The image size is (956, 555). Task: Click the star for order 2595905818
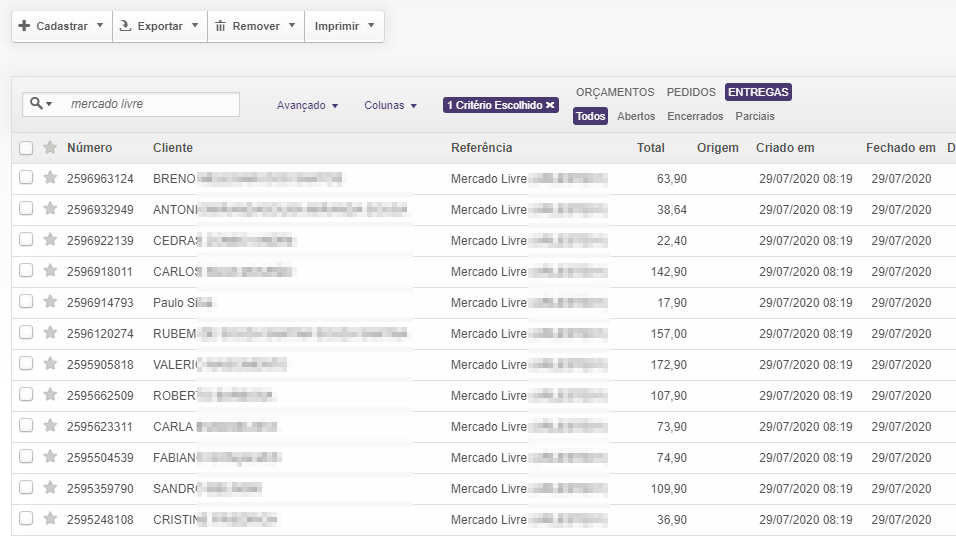coord(50,364)
